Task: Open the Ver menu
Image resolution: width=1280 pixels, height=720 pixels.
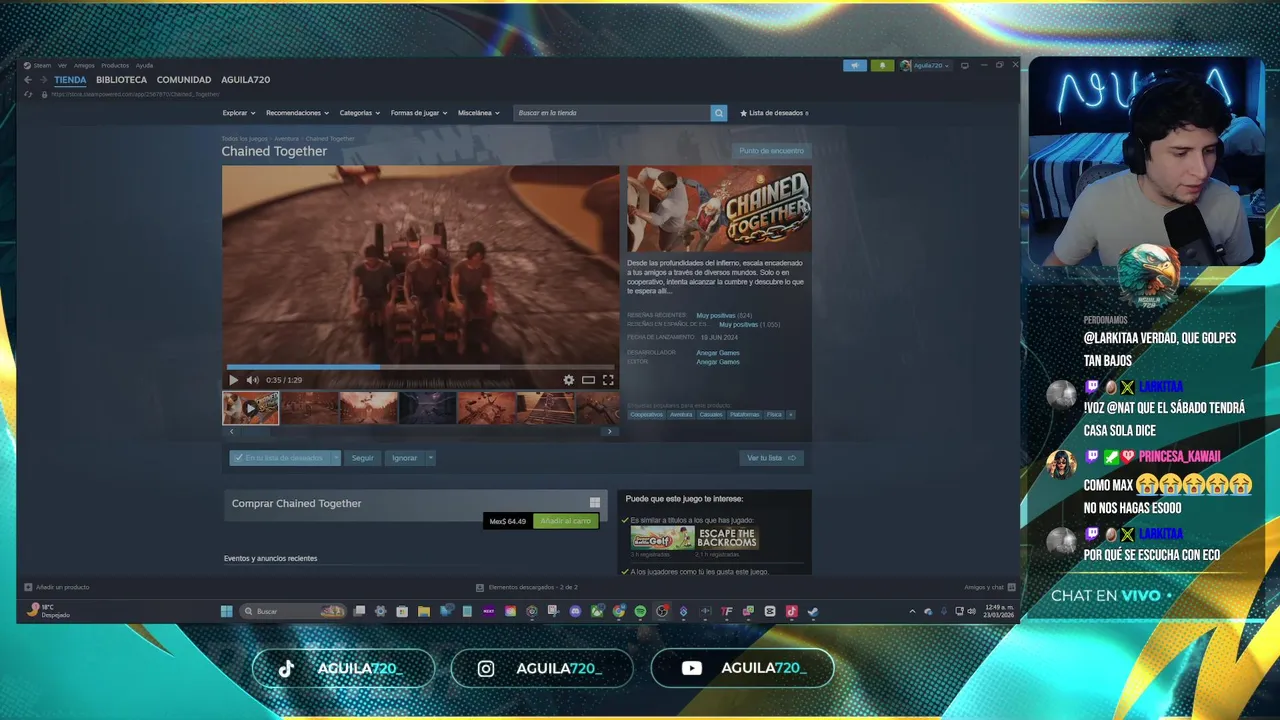Action: click(x=62, y=66)
